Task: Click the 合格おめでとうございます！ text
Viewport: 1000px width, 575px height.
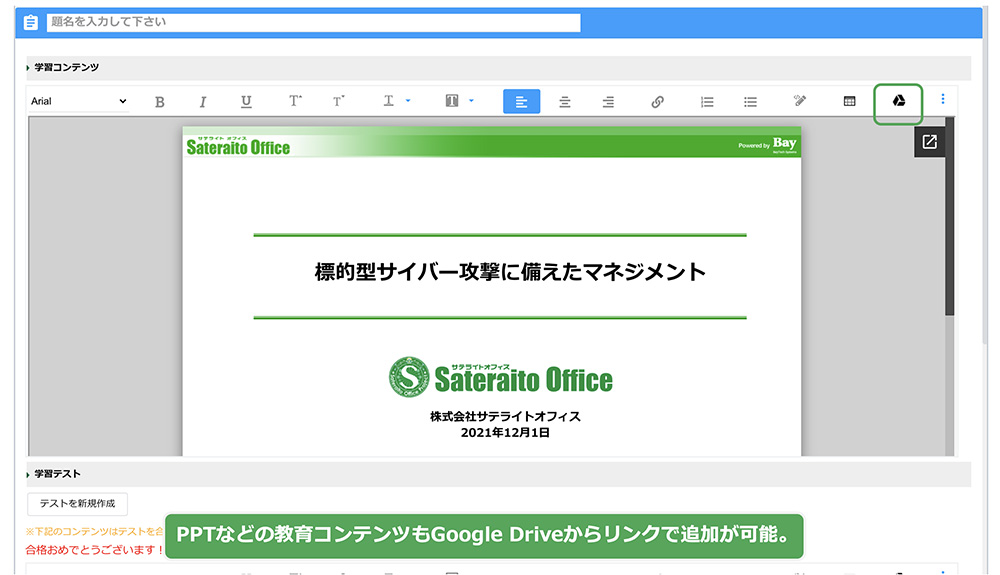Action: click(x=94, y=550)
